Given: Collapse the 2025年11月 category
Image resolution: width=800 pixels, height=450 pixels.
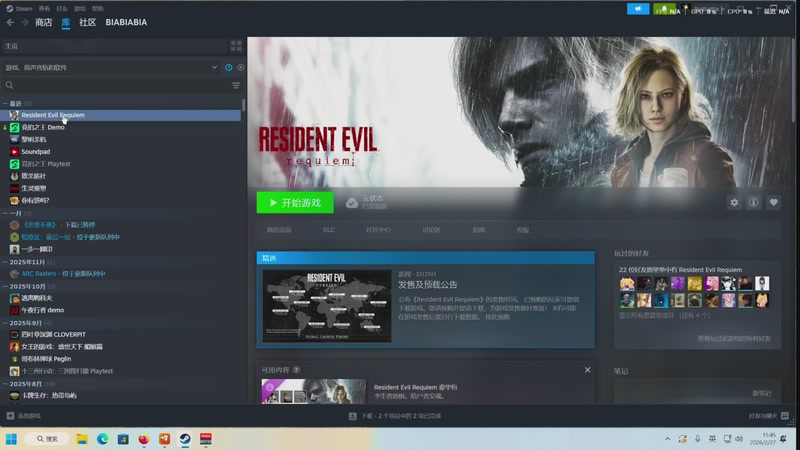Looking at the screenshot, I should 5,262.
